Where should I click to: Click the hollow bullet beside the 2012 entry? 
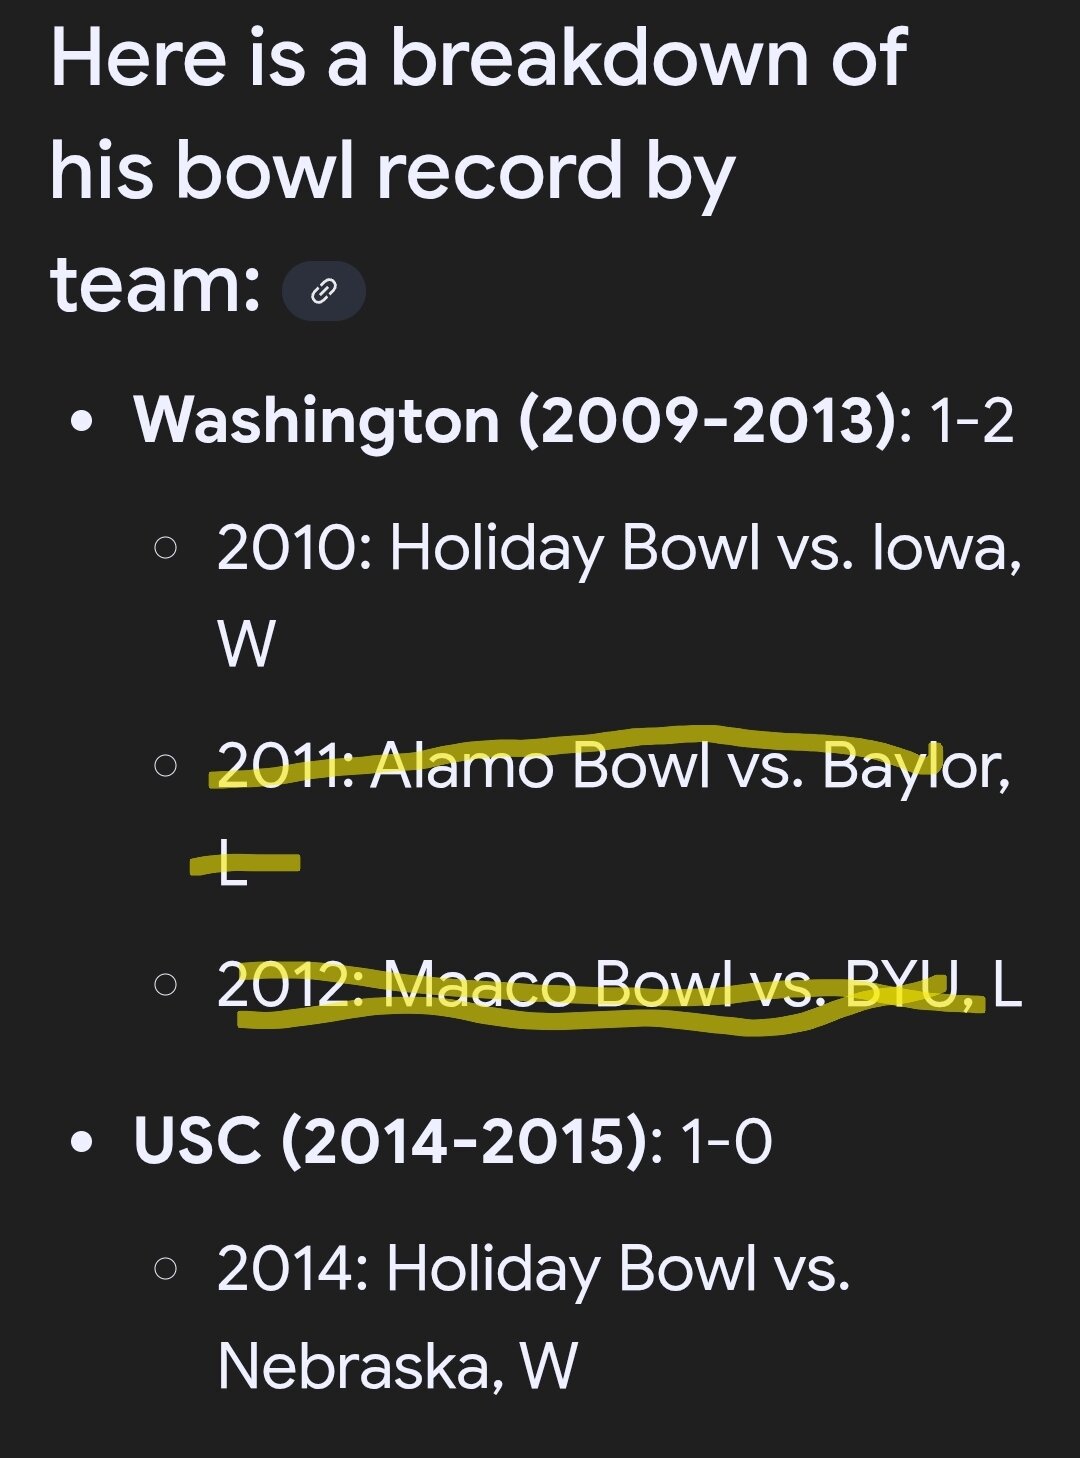(166, 985)
